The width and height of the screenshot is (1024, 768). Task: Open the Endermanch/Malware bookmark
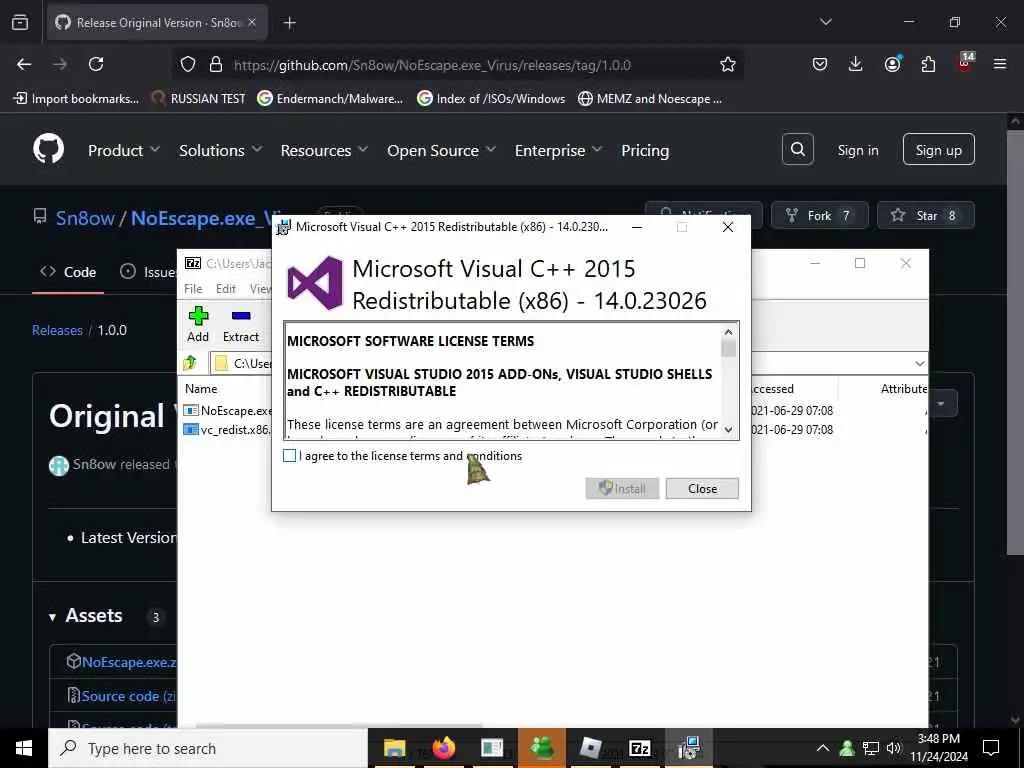tap(330, 99)
